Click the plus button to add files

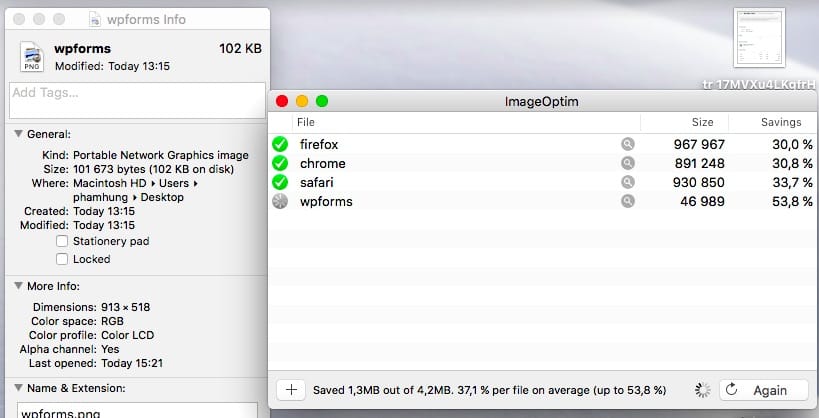tap(291, 390)
